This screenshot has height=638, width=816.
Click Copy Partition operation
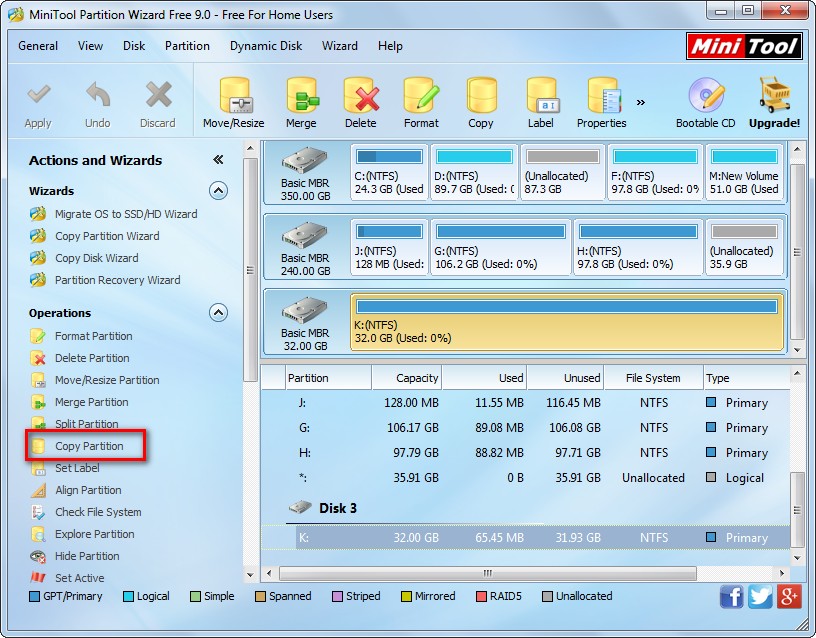(x=77, y=446)
